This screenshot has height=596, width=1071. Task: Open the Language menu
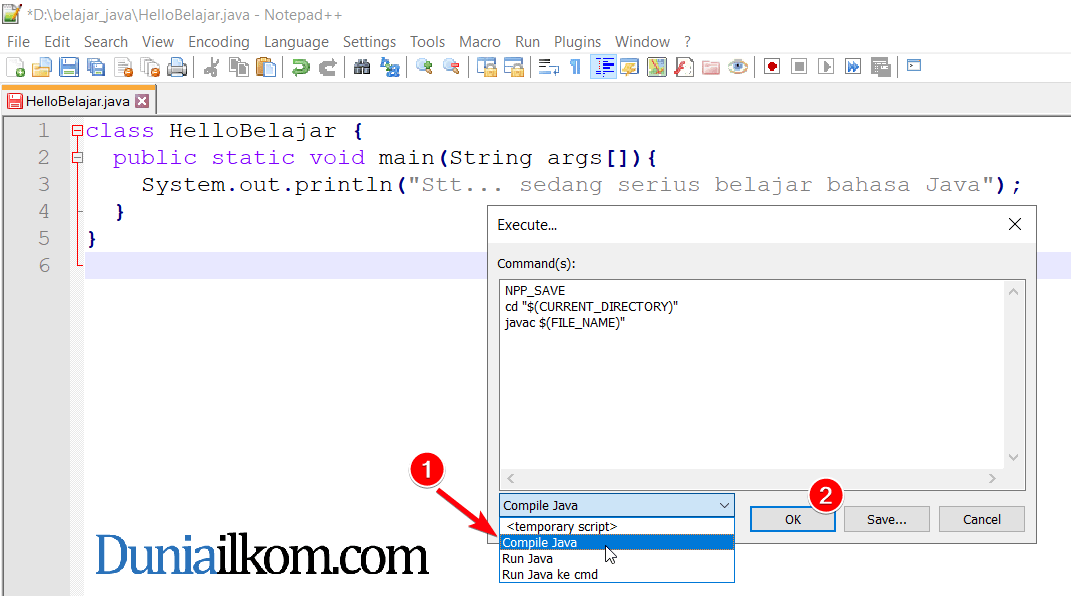296,42
